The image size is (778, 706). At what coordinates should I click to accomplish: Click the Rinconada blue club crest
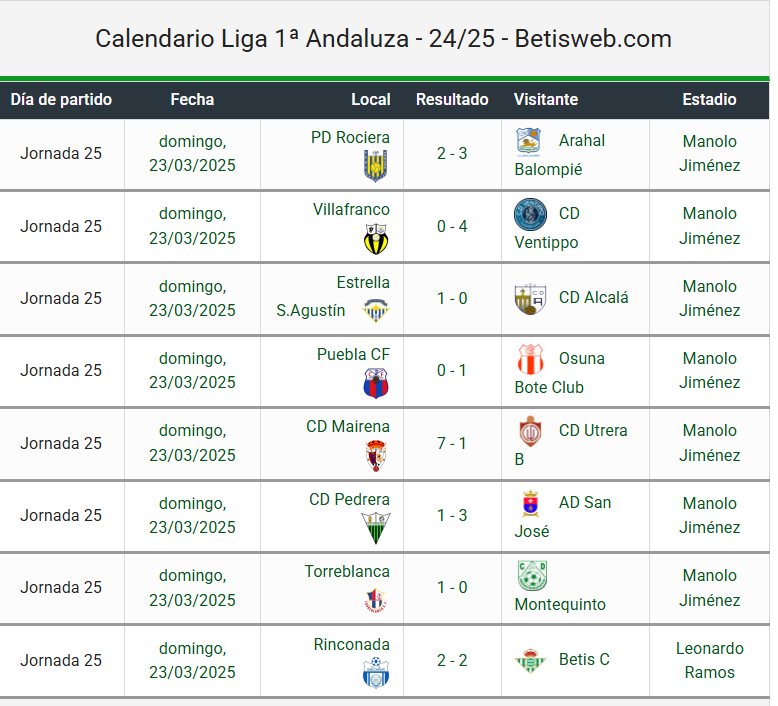point(376,672)
